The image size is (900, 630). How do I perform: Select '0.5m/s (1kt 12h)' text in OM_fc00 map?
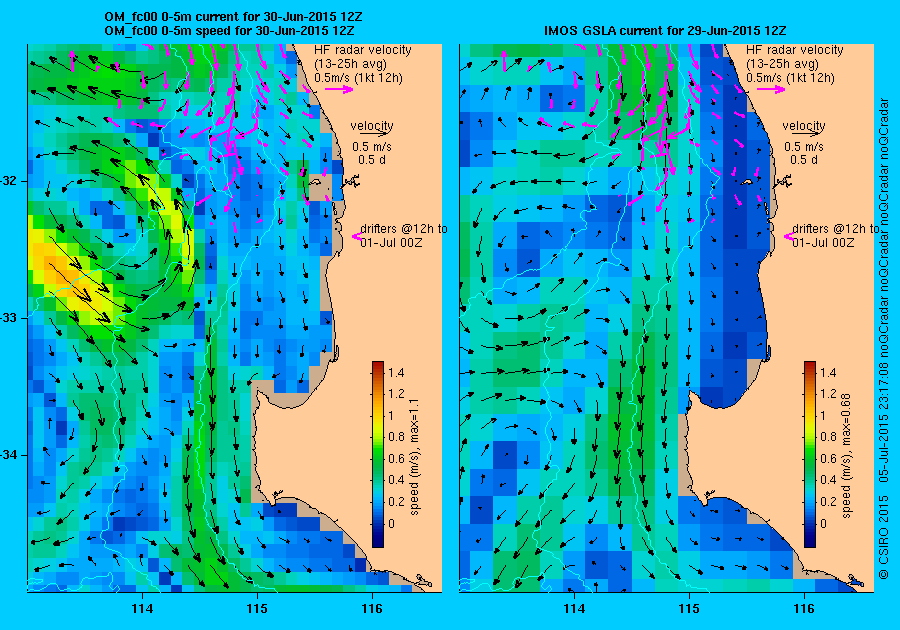tap(358, 78)
